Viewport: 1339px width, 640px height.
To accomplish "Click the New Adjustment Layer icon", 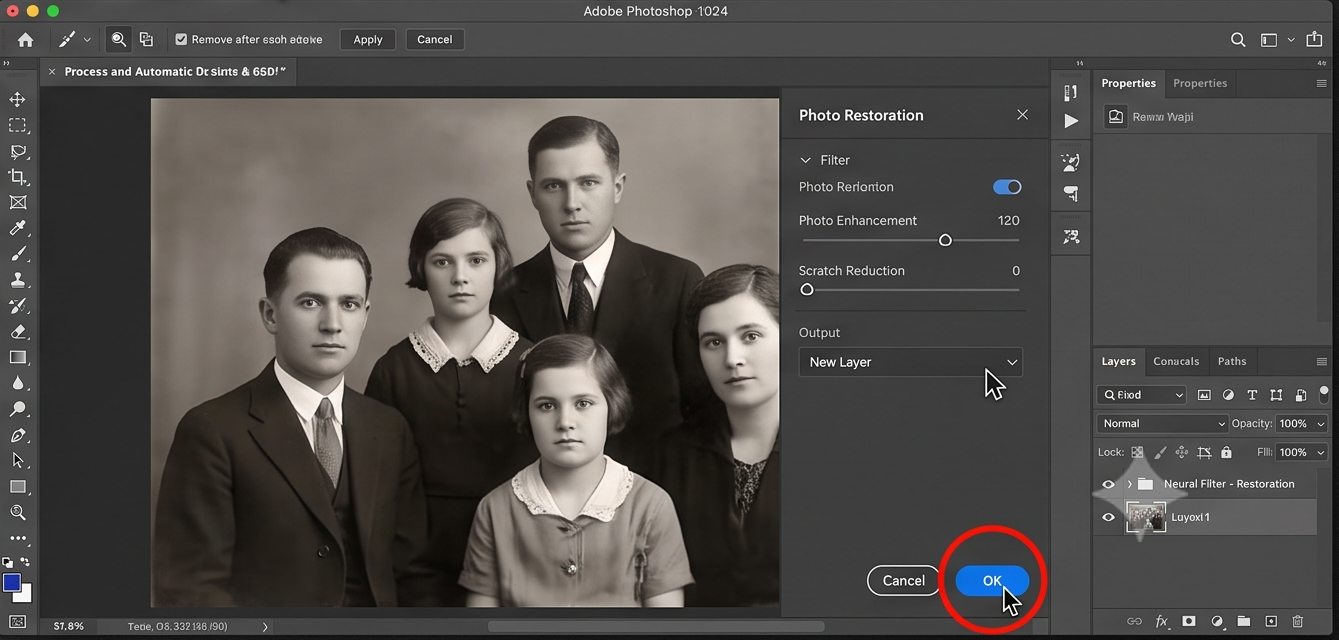I will pyautogui.click(x=1217, y=622).
